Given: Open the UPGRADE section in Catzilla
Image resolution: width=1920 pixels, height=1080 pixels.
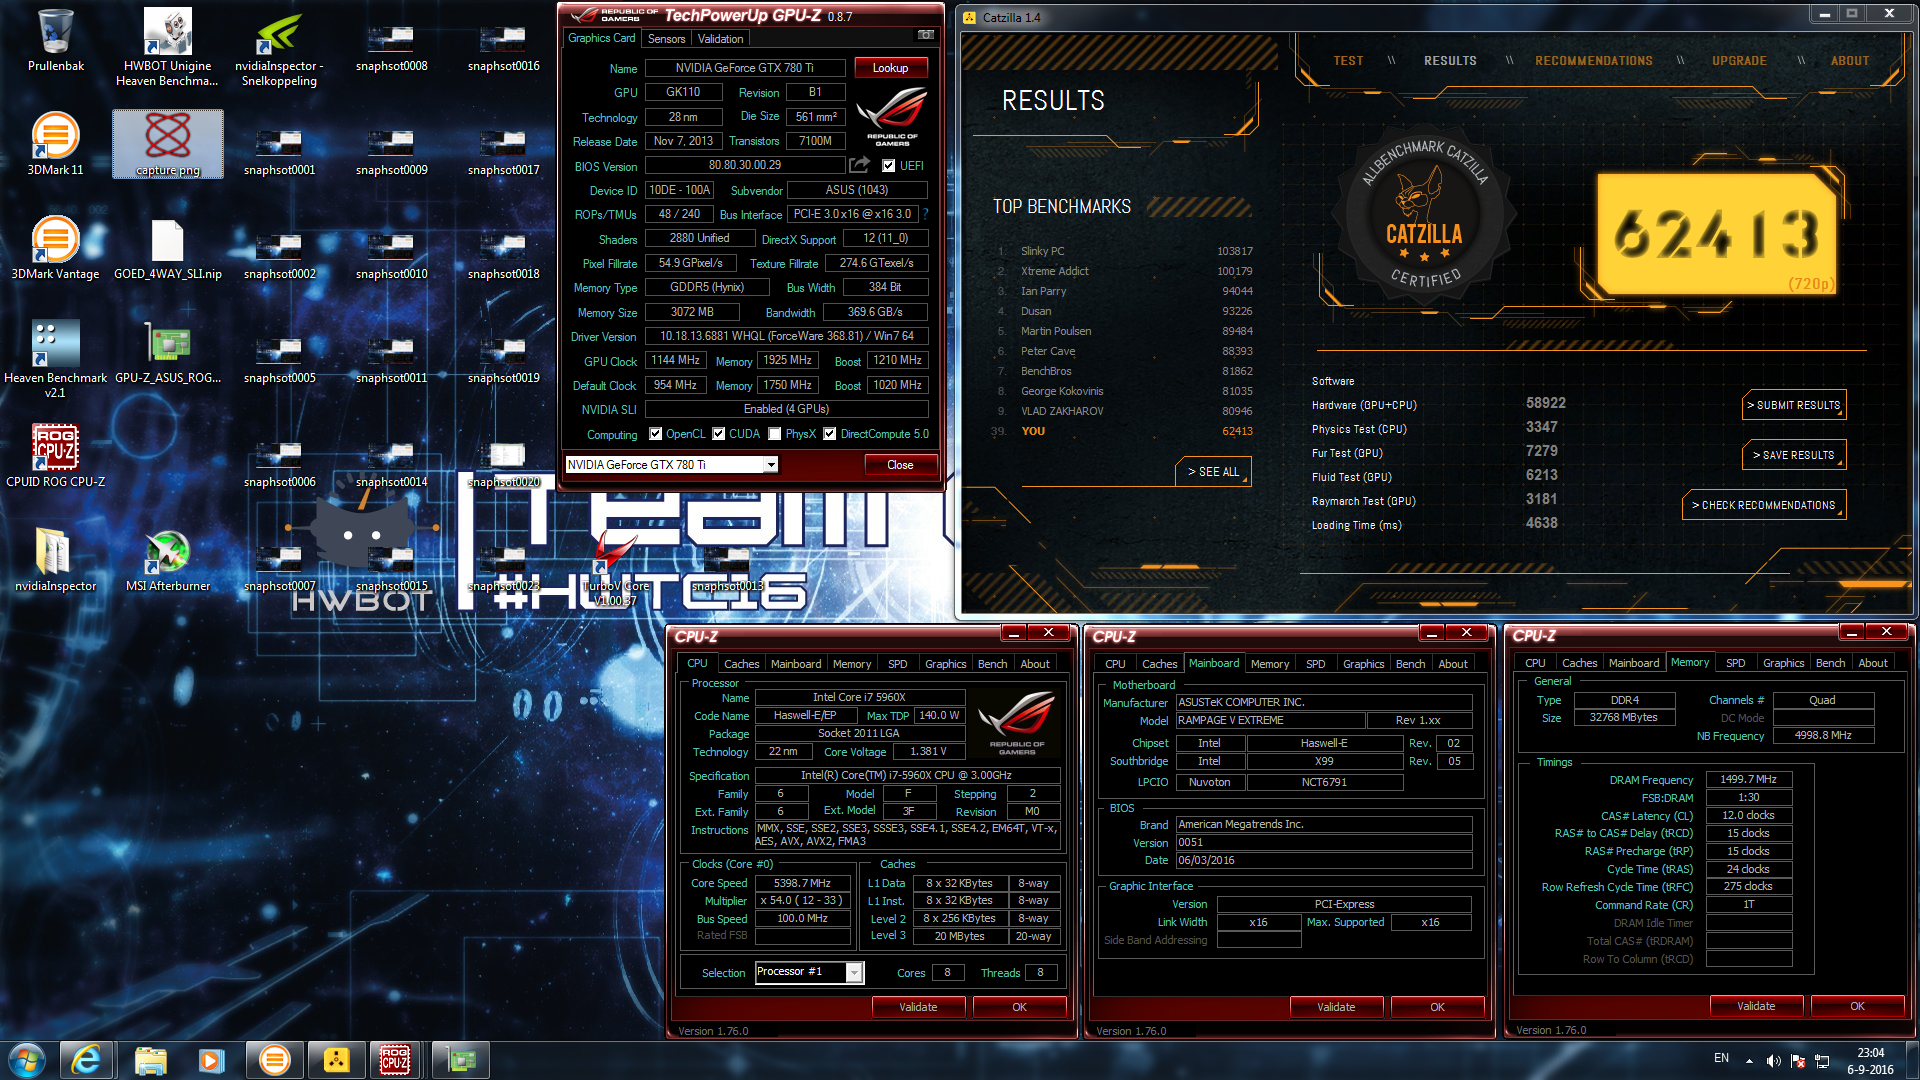Looking at the screenshot, I should 1739,61.
